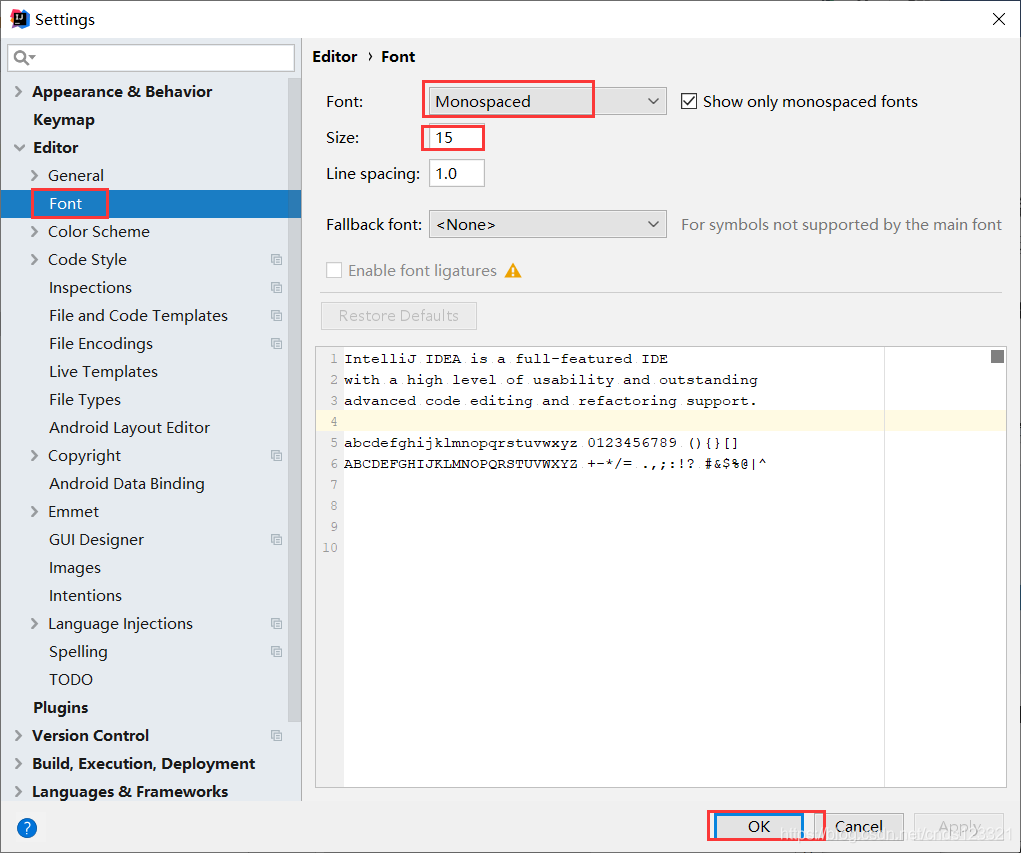Click the font ligatures warning icon
The image size is (1021, 853).
513,270
